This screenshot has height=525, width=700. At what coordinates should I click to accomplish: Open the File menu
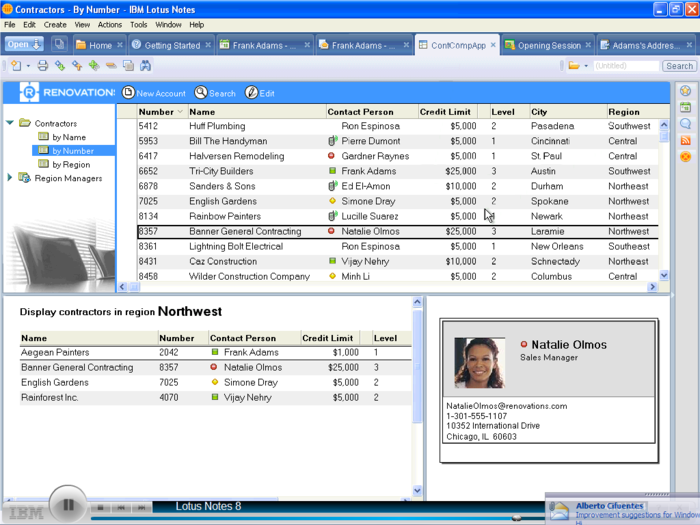[9, 25]
